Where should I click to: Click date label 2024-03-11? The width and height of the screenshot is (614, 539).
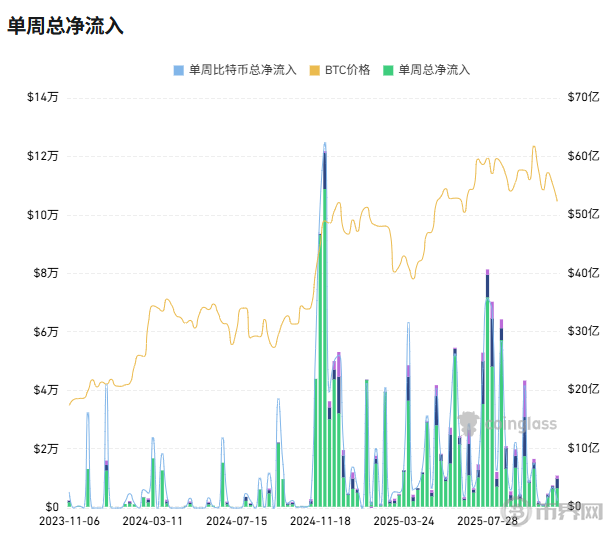pyautogui.click(x=153, y=521)
